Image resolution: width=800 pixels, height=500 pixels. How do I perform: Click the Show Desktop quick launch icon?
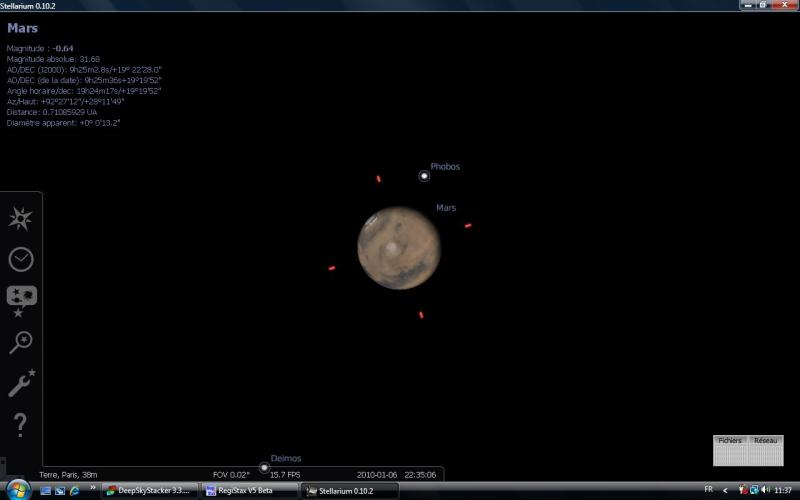[45, 491]
